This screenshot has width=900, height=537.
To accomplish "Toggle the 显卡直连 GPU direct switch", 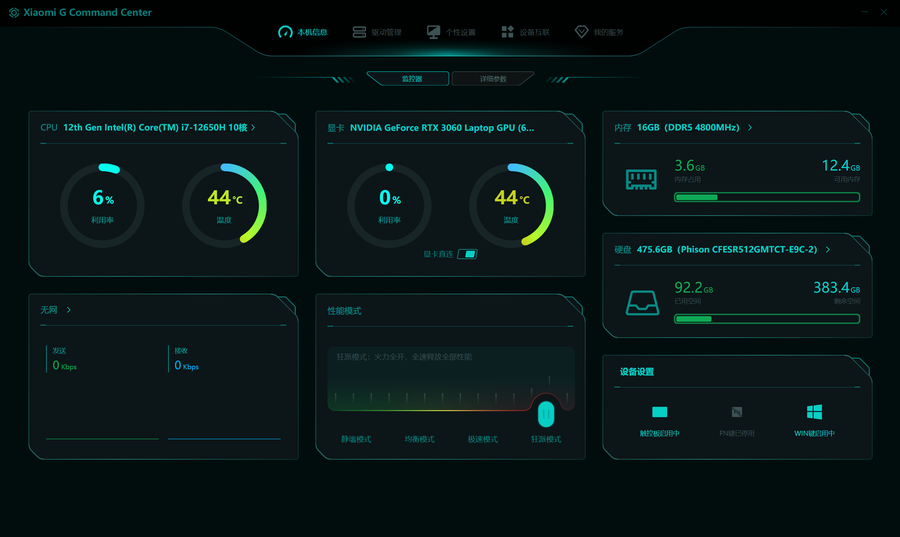I will tap(467, 254).
